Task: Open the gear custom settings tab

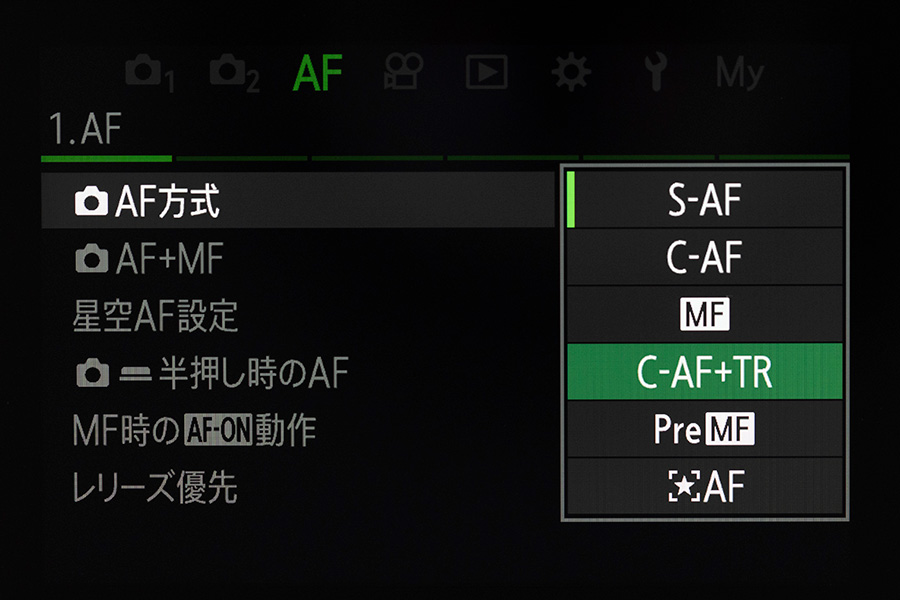Action: [571, 72]
